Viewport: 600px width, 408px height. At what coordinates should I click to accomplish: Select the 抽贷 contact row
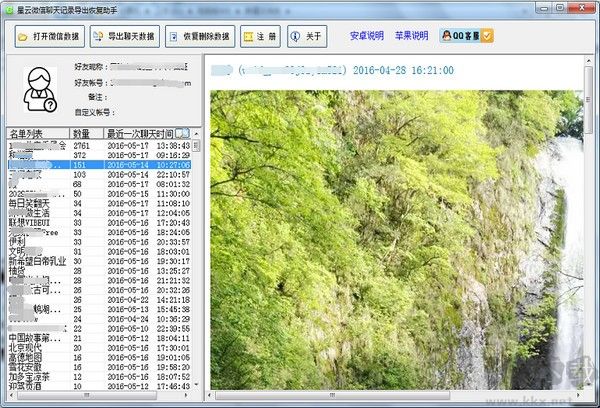pyautogui.click(x=99, y=271)
